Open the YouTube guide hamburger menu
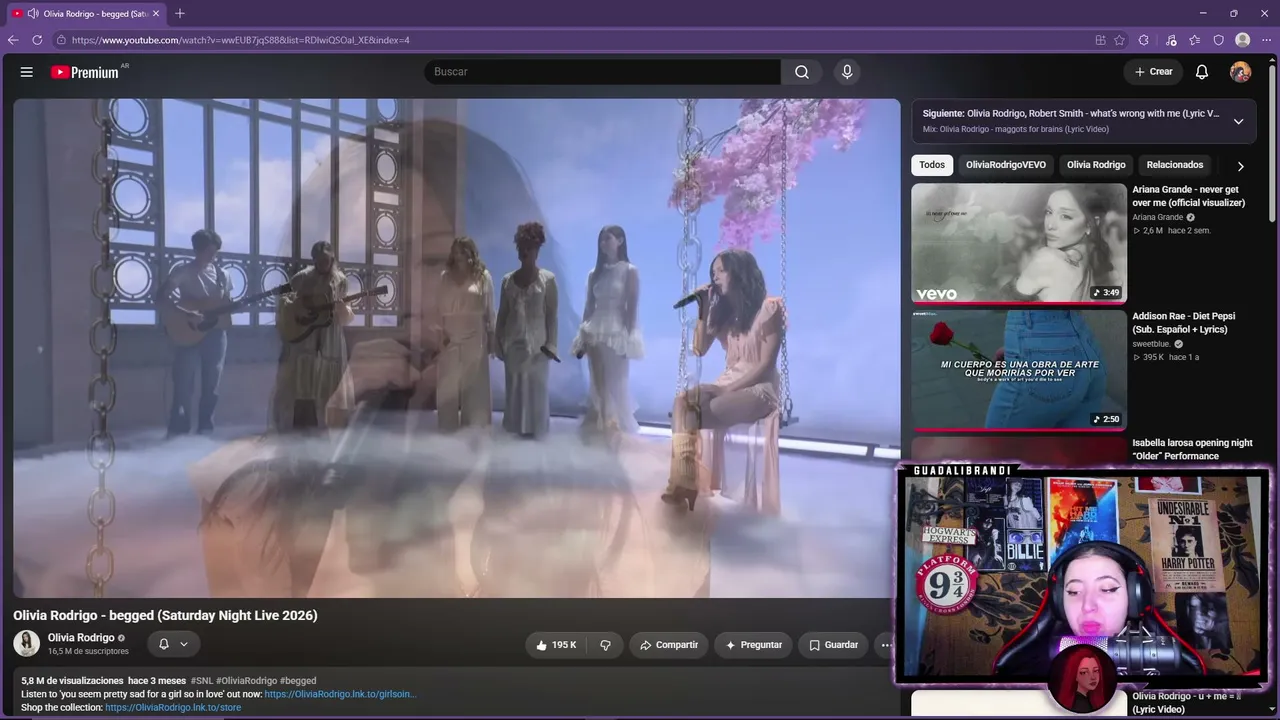The width and height of the screenshot is (1280, 720). coord(27,72)
